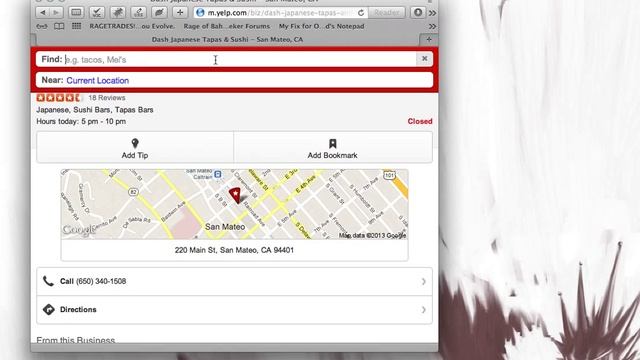Select Dash Japanese Tapas & Sushi tab
This screenshot has width=640, height=360.
pos(227,40)
